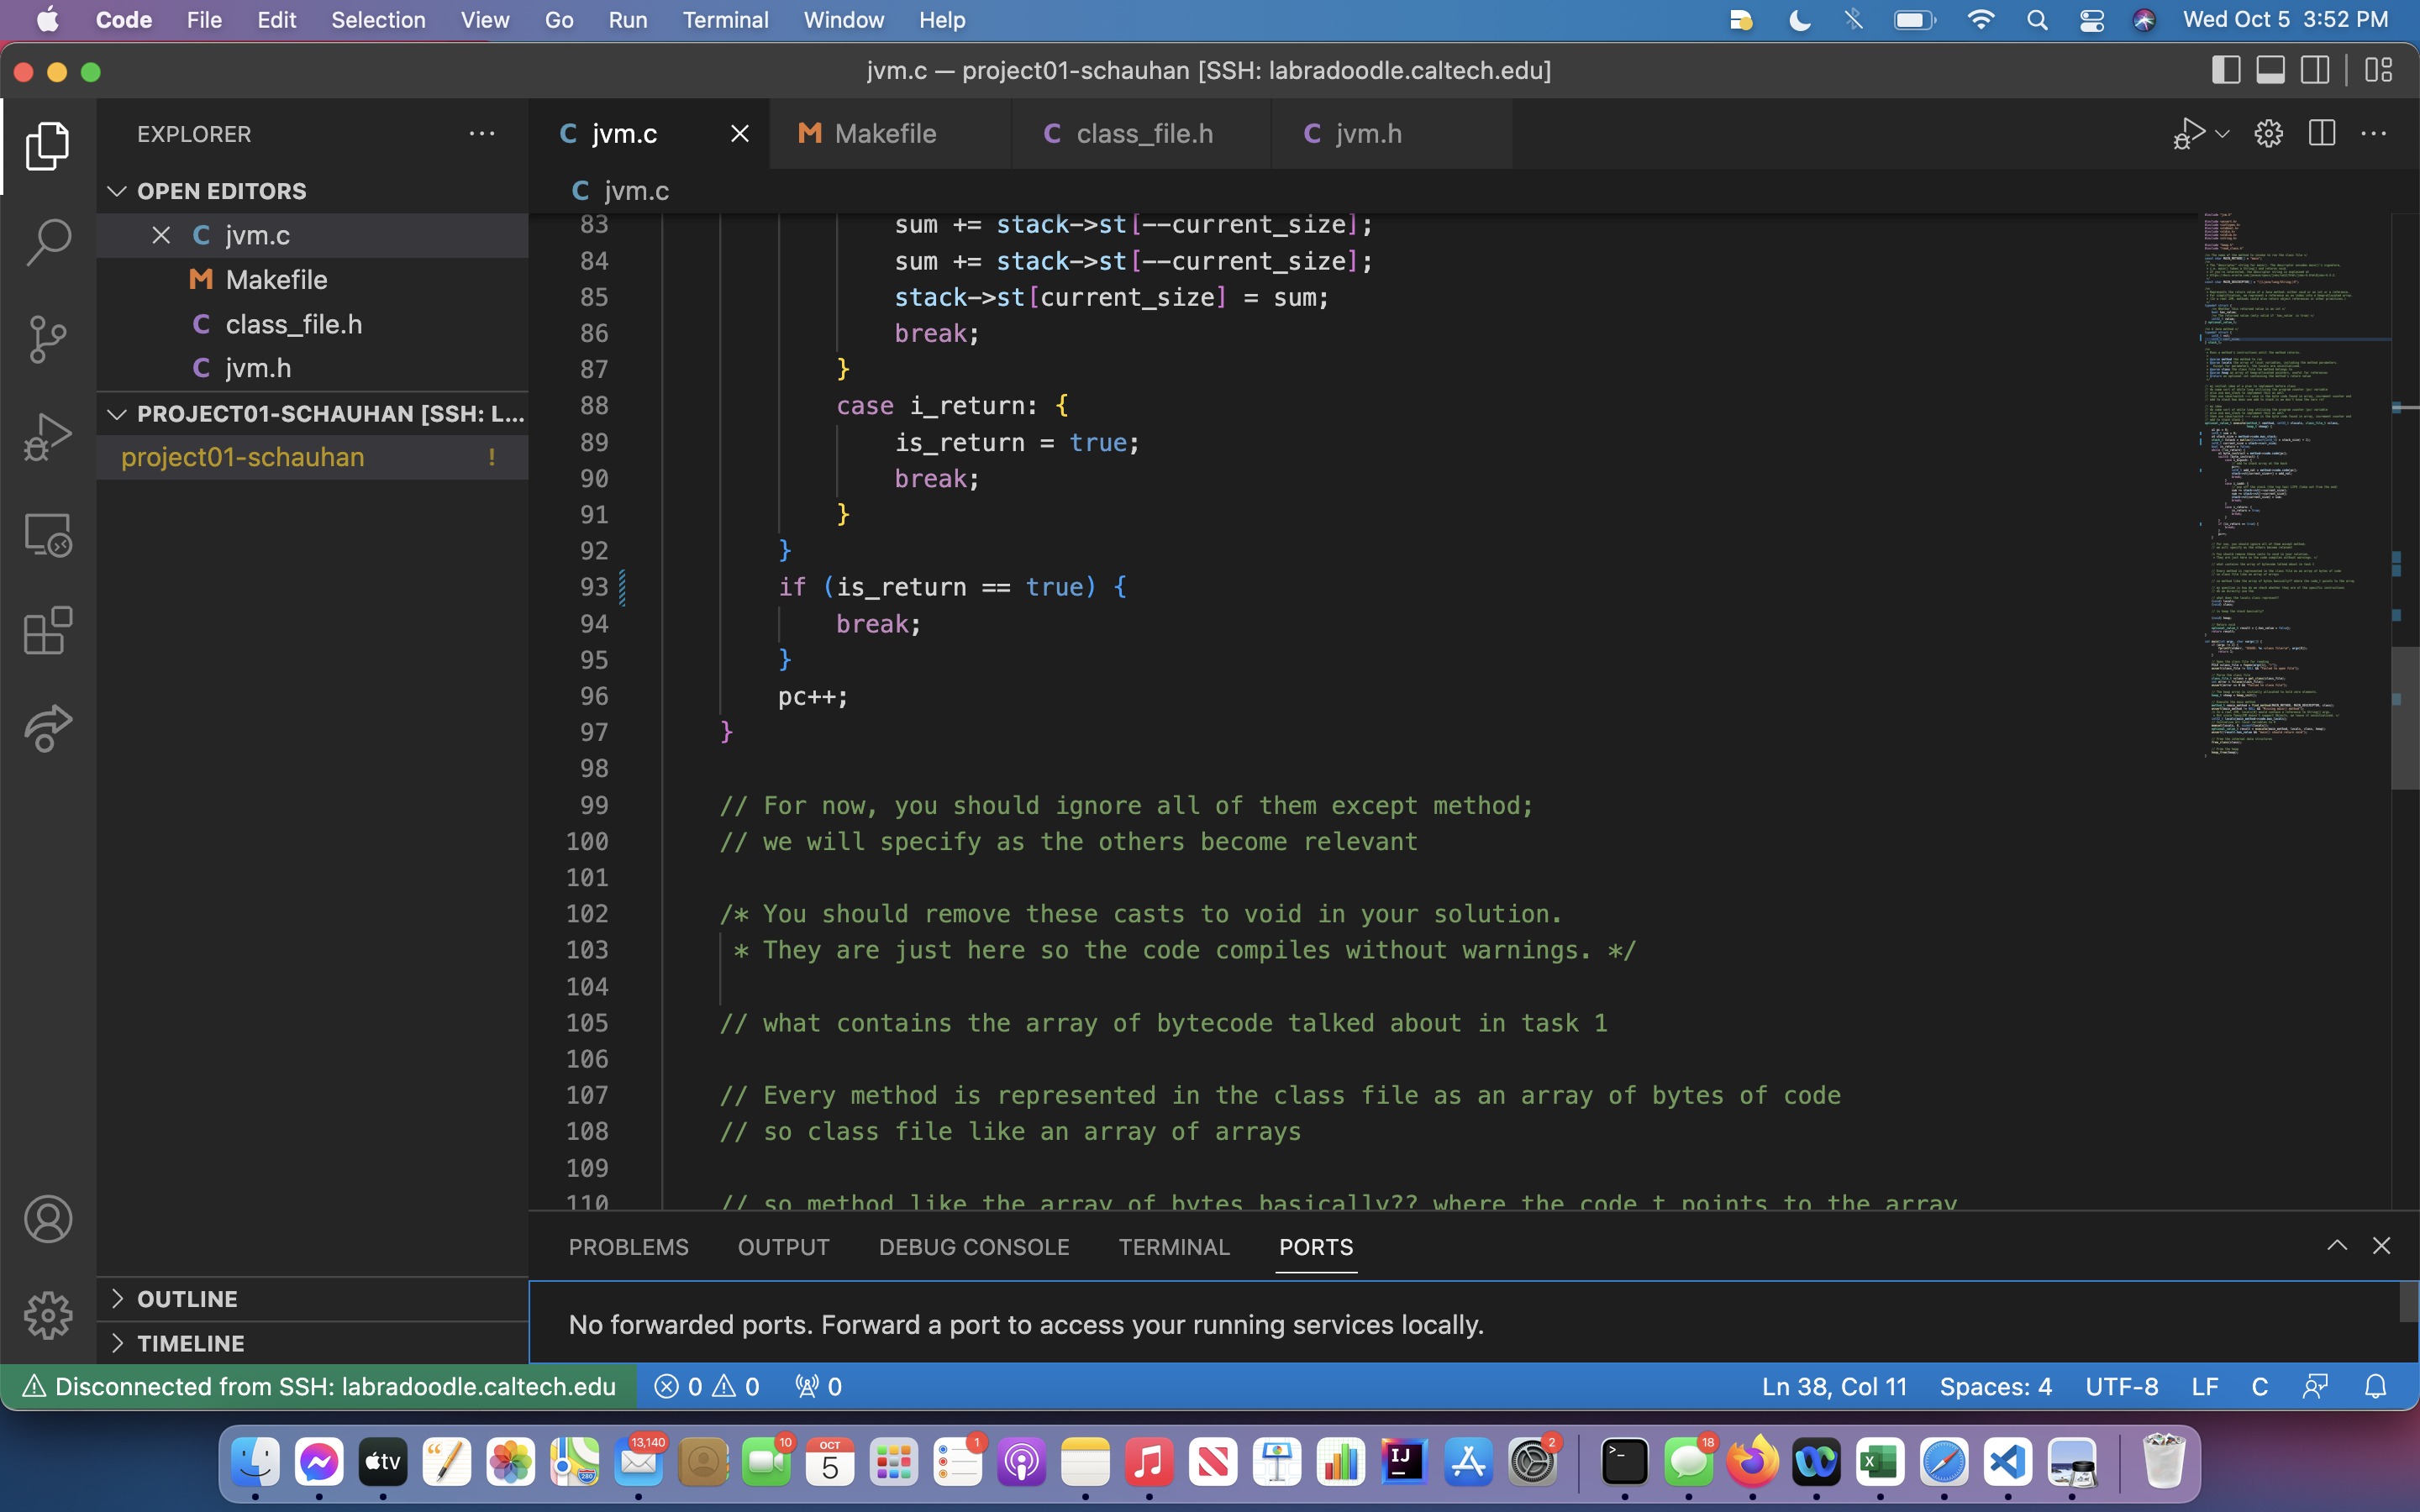This screenshot has width=2420, height=1512.
Task: Open Source Control view icon
Action: point(48,339)
